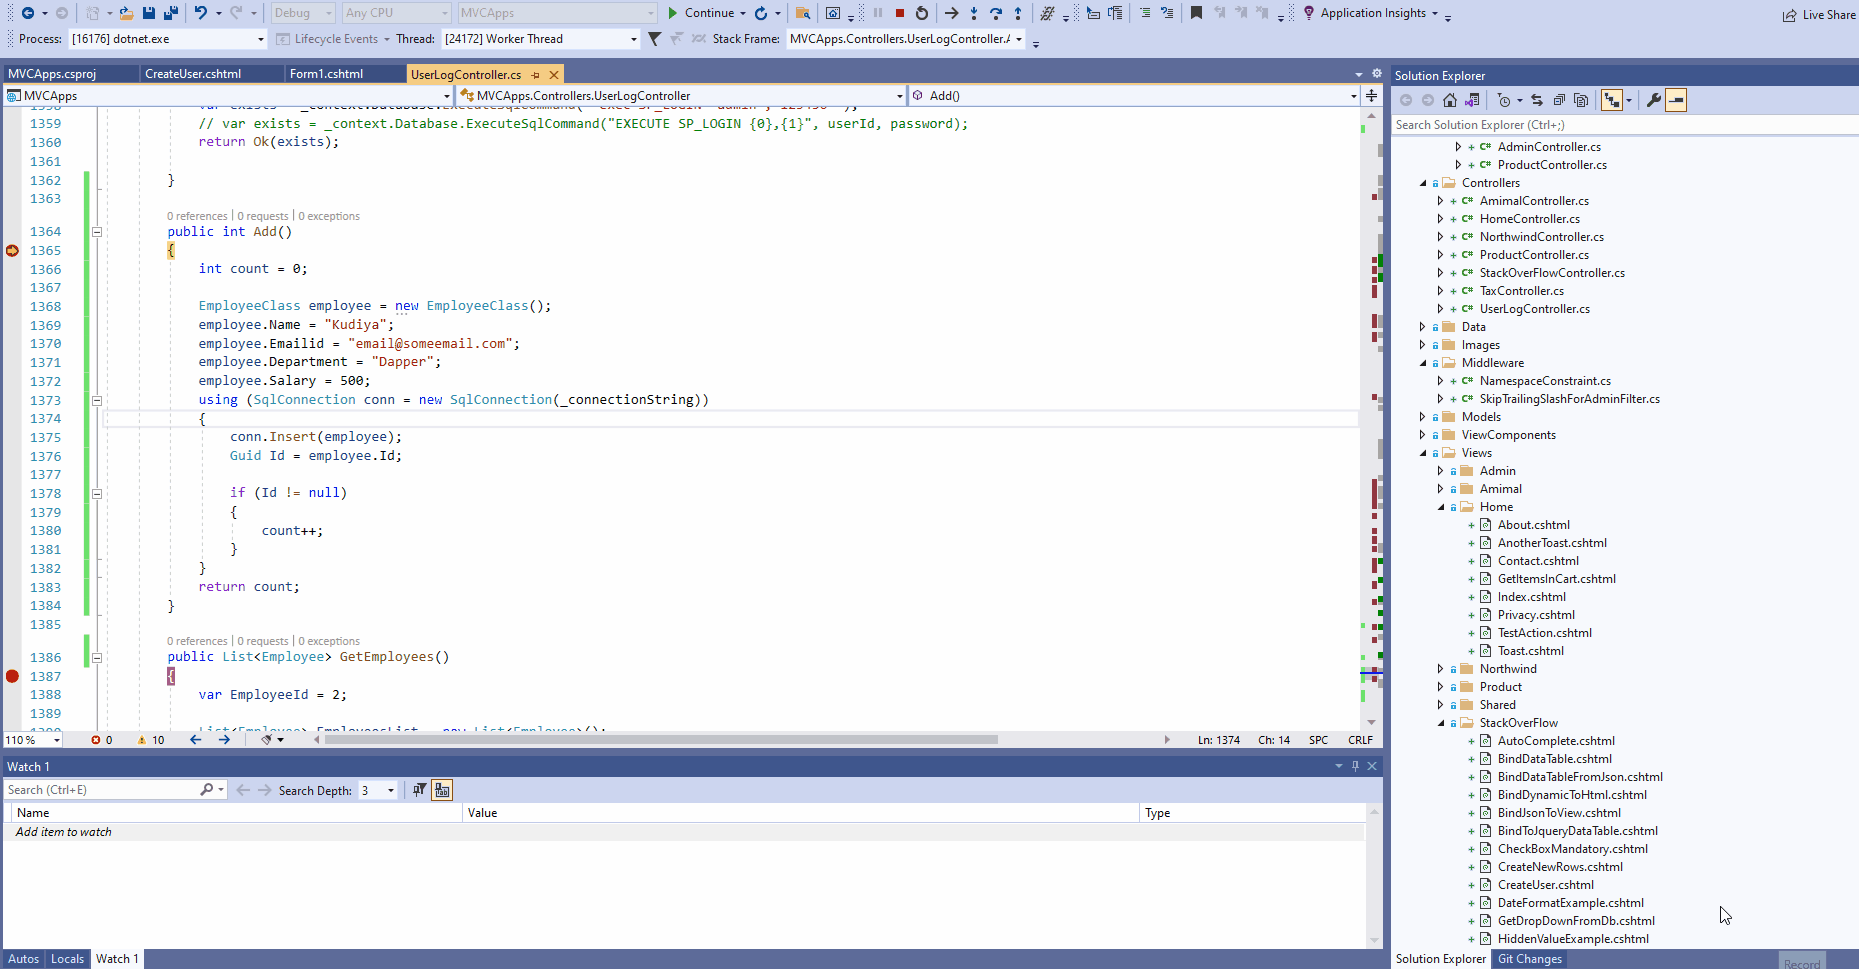Viewport: 1859px width, 969px height.
Task: Toggle the breakpoint indicator on line 1365
Action: click(x=13, y=251)
